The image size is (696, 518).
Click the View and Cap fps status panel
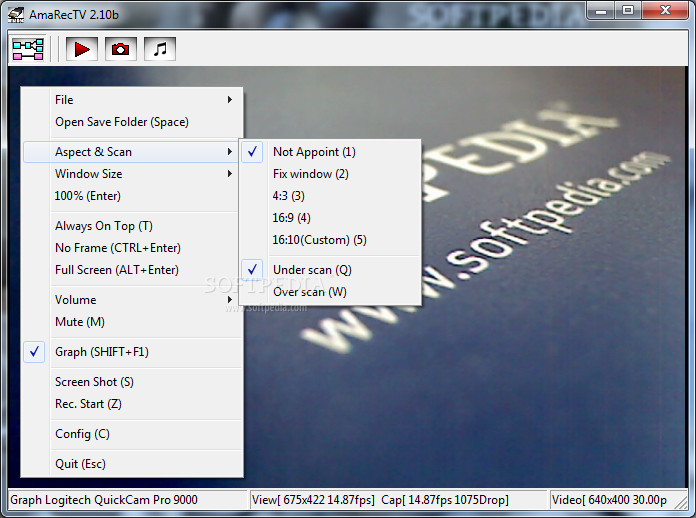pyautogui.click(x=398, y=500)
